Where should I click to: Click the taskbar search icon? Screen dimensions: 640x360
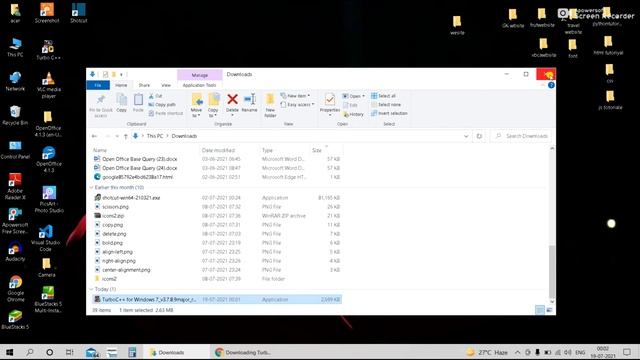tap(30, 352)
